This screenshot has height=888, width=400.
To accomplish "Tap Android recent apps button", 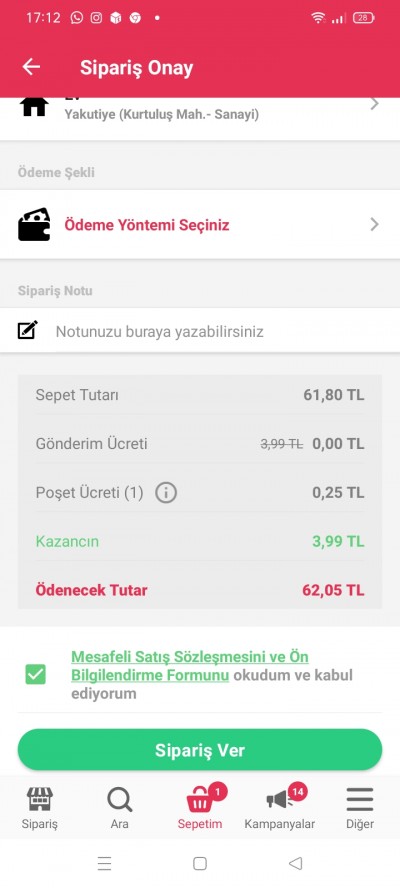I will (104, 863).
